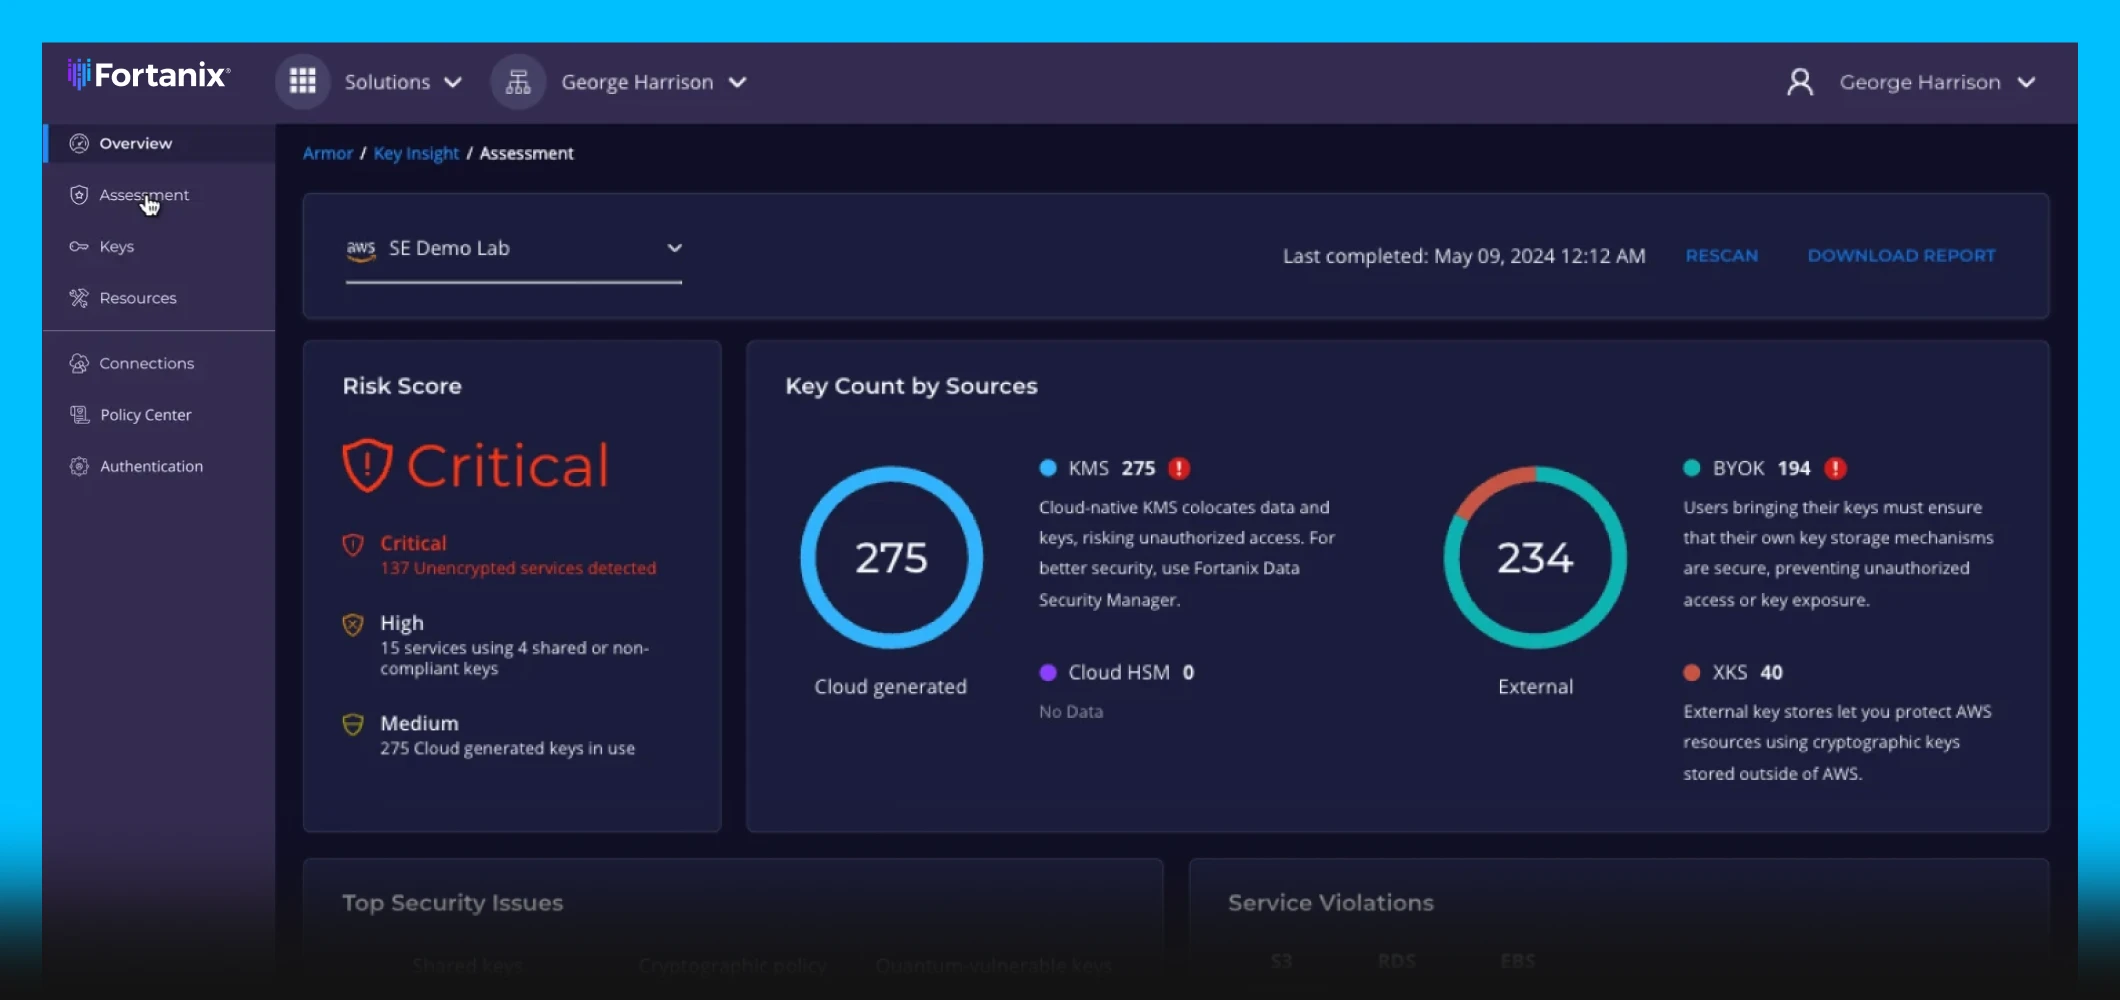
Task: Expand the Solutions dropdown
Action: [403, 82]
